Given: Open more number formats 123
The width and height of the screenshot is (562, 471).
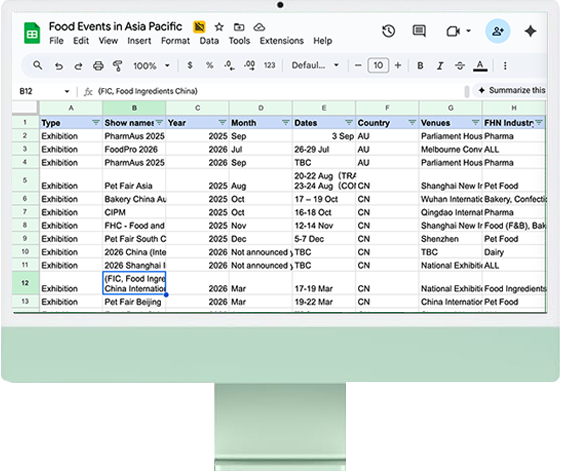Looking at the screenshot, I should click(x=270, y=65).
